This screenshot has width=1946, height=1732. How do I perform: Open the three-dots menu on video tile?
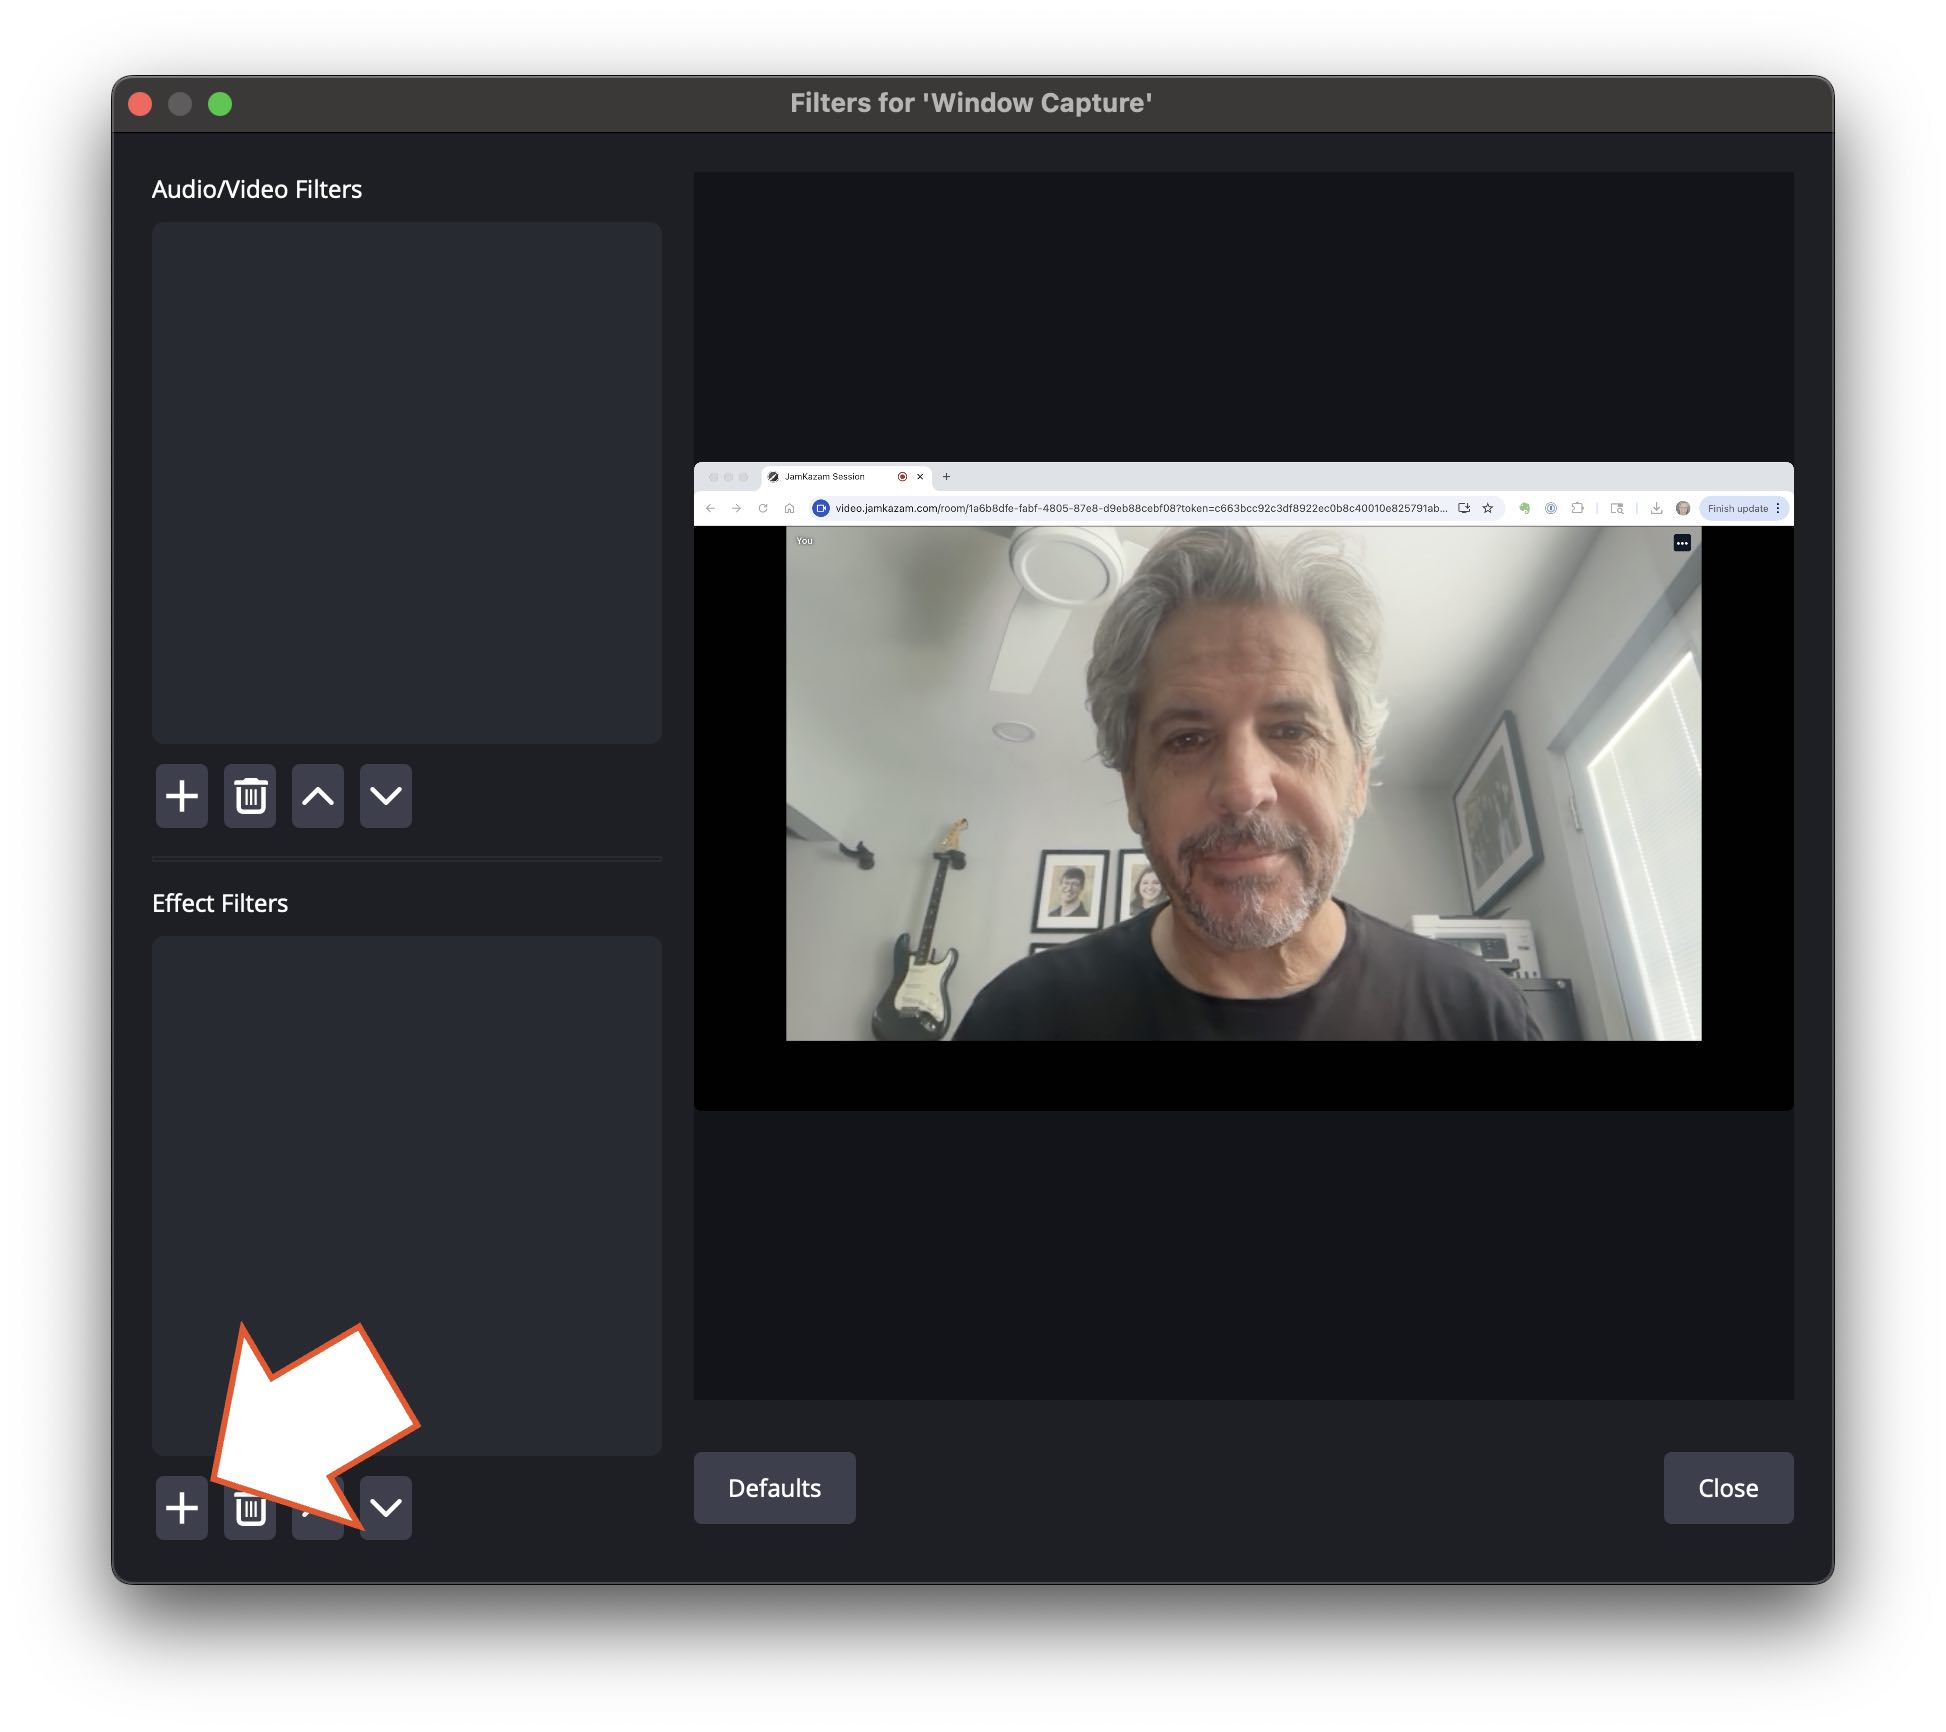(x=1682, y=543)
